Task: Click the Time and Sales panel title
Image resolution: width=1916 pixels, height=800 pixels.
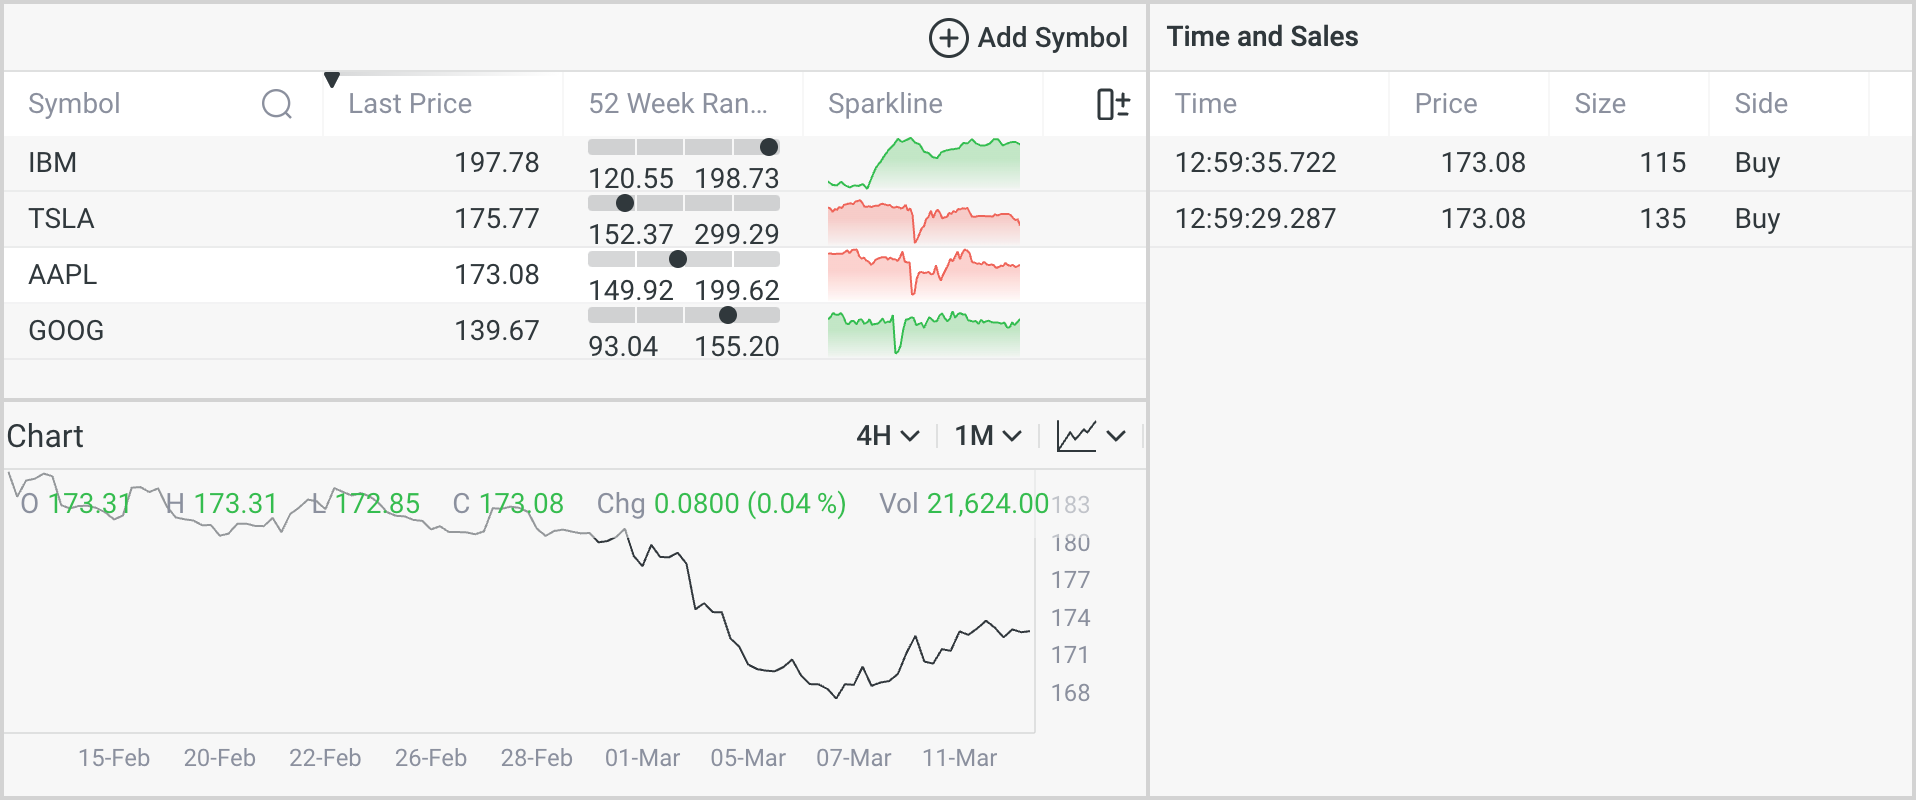Action: [1262, 37]
